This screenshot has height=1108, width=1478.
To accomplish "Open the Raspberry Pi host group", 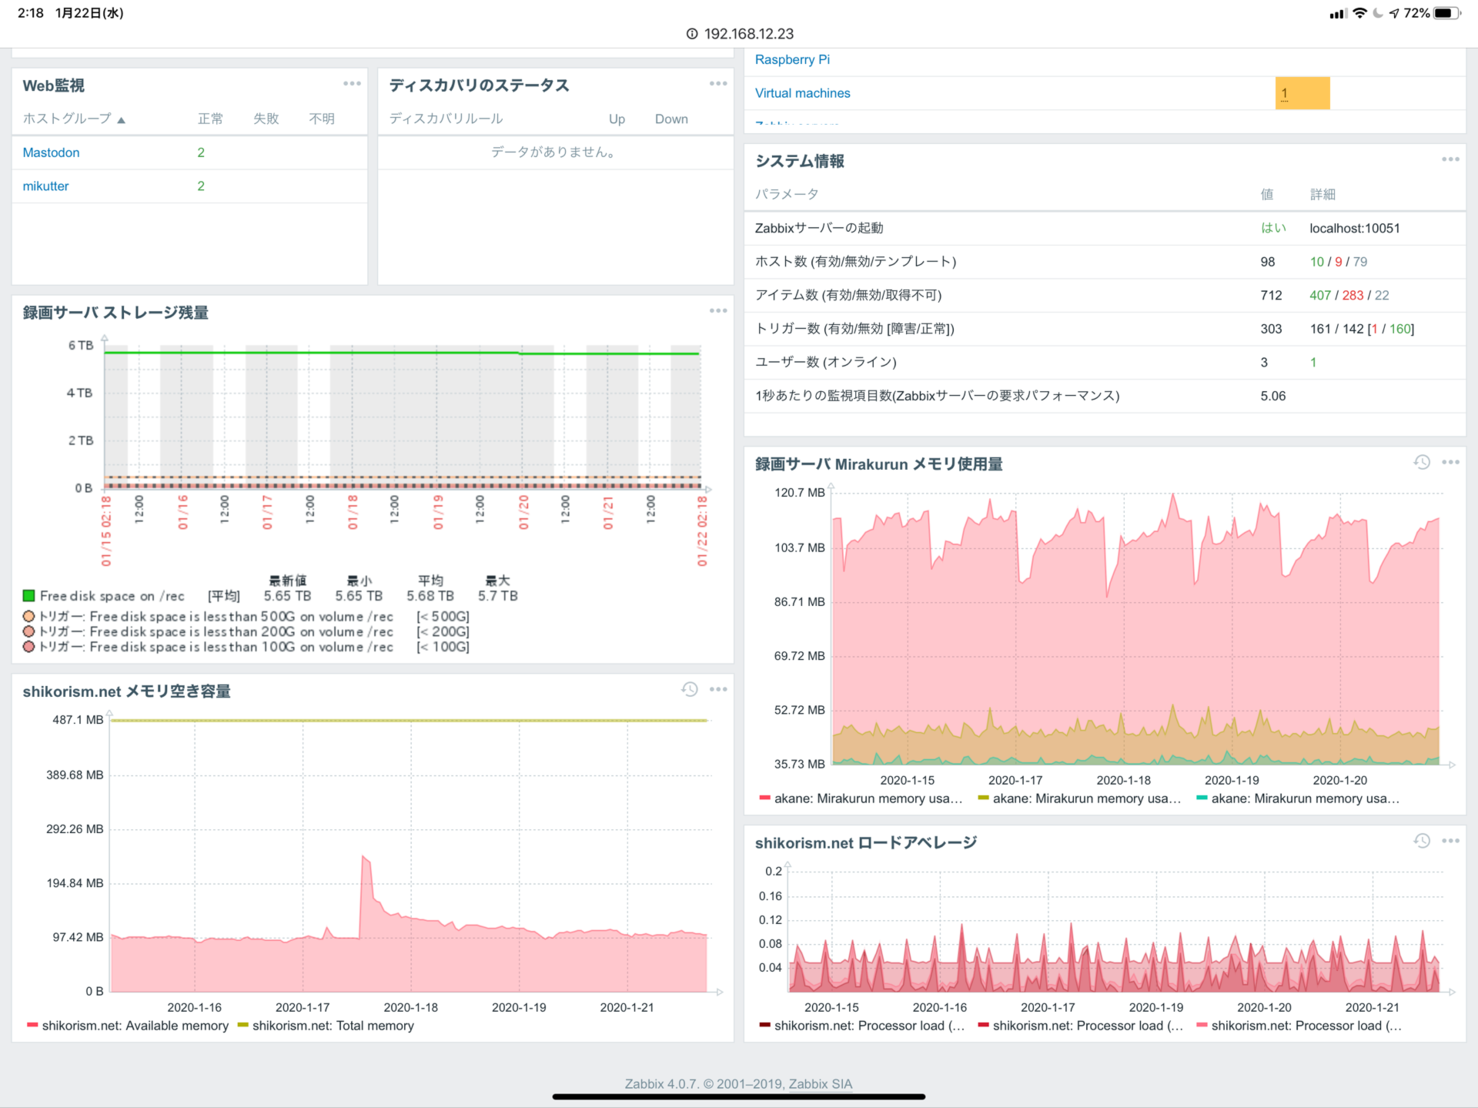I will [792, 60].
